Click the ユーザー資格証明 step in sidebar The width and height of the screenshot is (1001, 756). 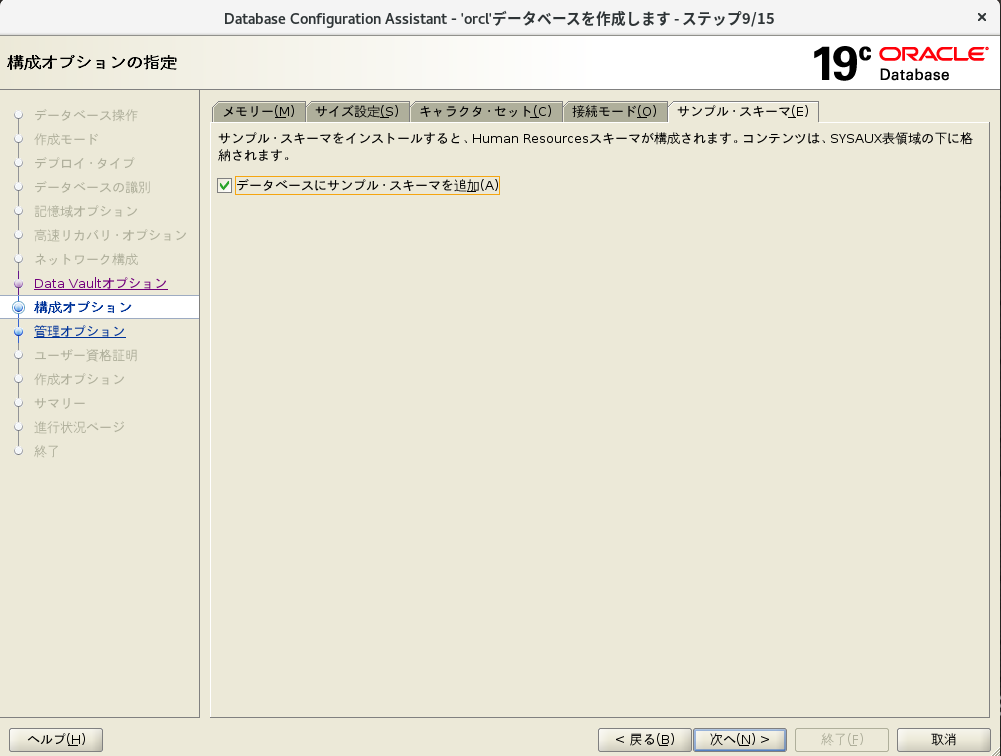[86, 355]
